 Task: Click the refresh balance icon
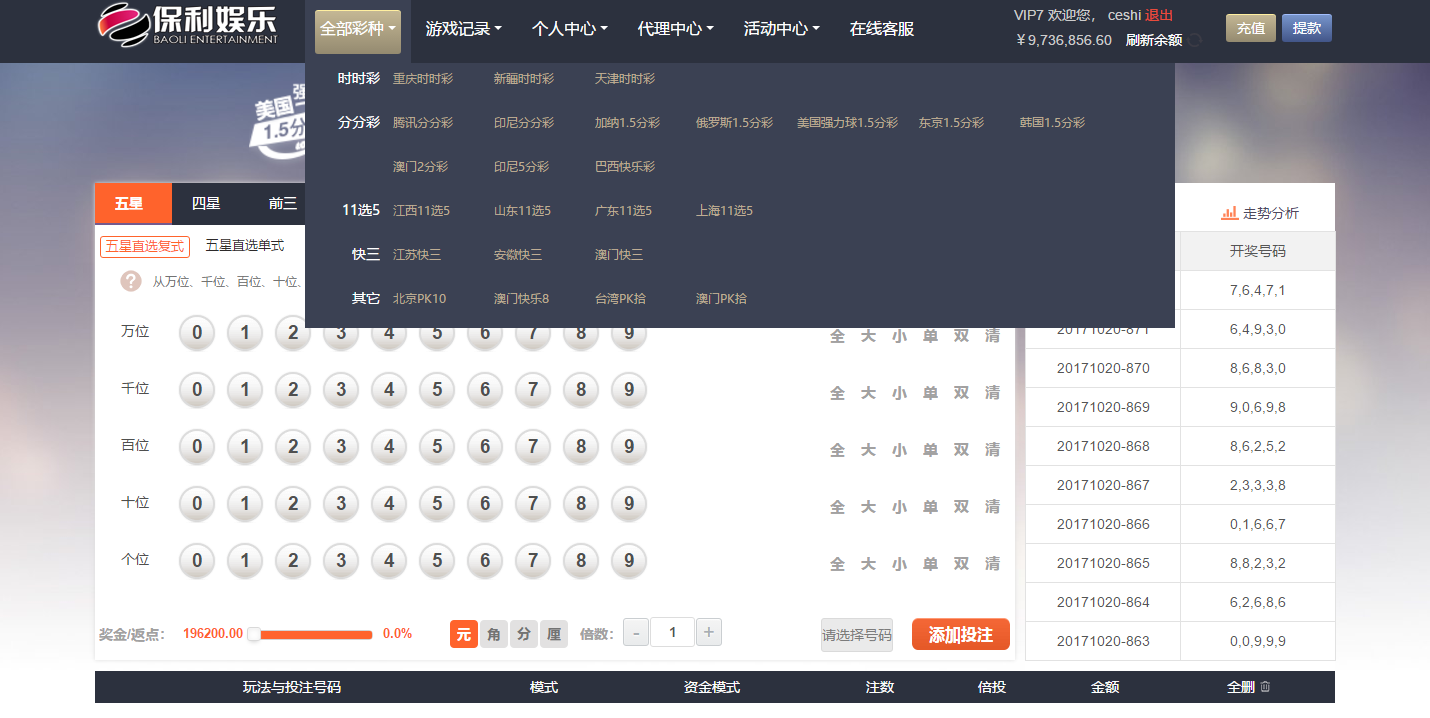pyautogui.click(x=1195, y=41)
